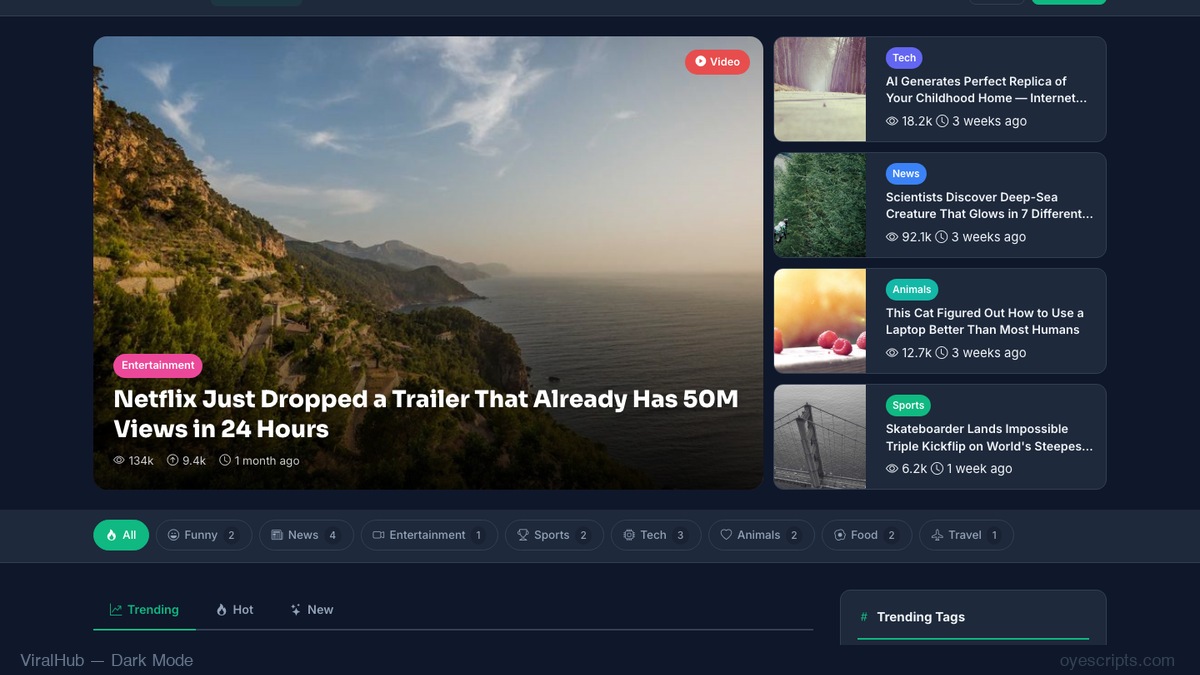Click the clock icon in the AI replica card
This screenshot has width=1200, height=675.
pyautogui.click(x=942, y=121)
